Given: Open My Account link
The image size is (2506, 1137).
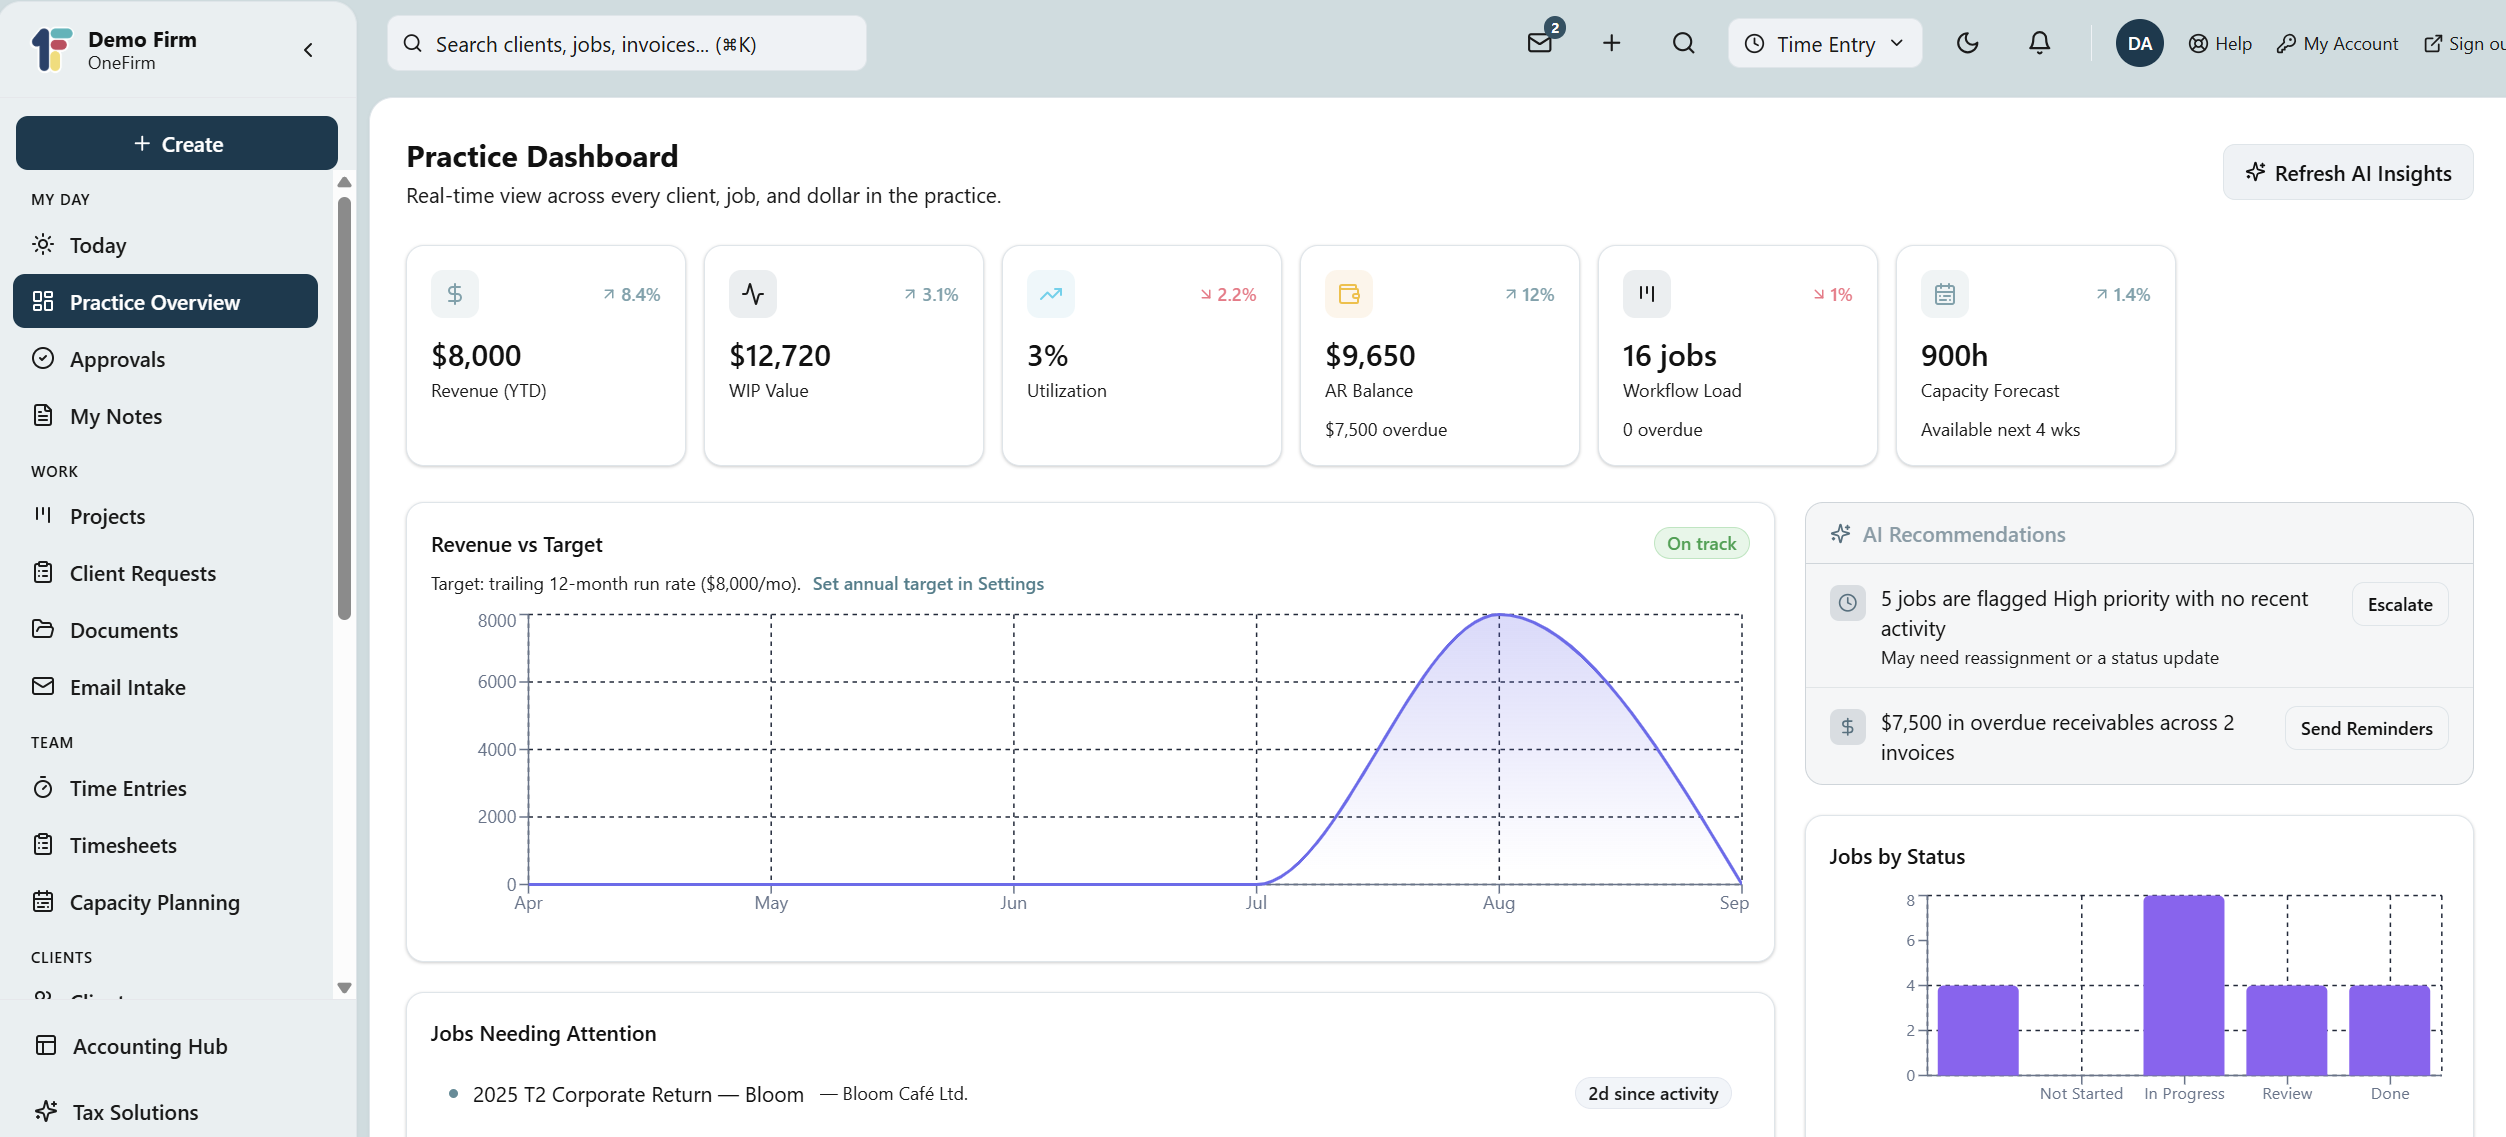Looking at the screenshot, I should [2337, 44].
